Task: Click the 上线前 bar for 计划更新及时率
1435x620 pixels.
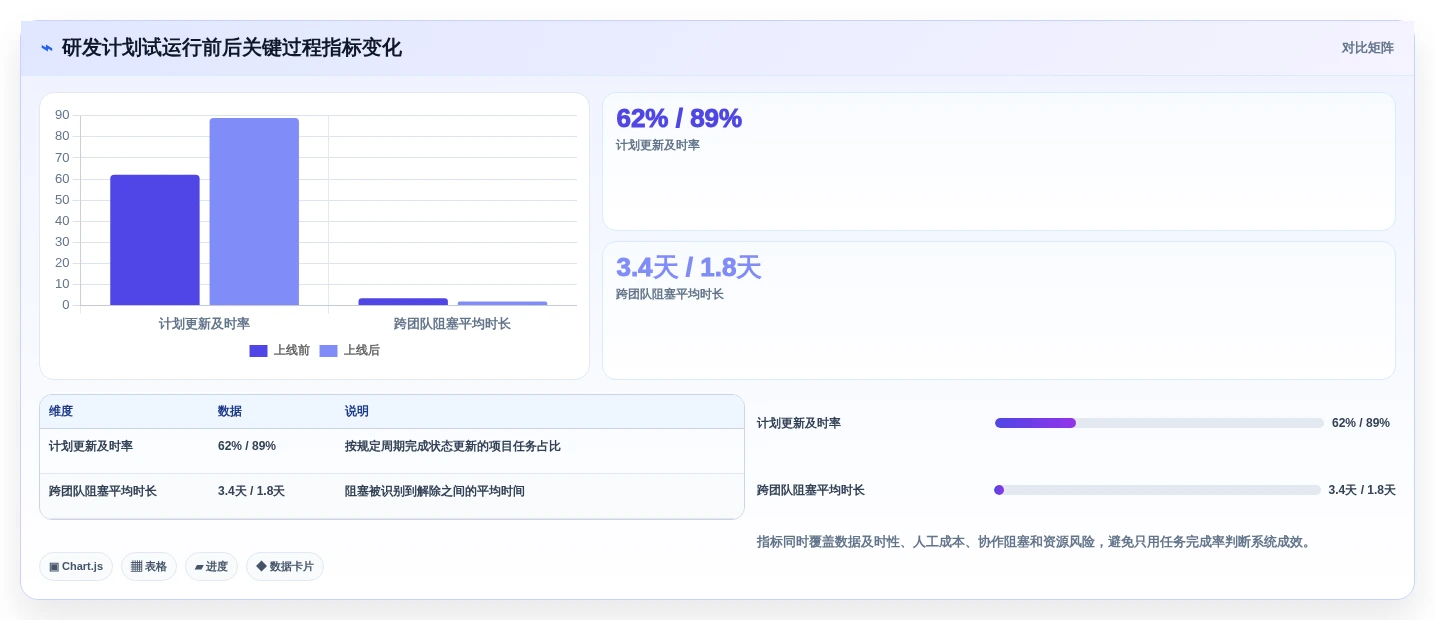Action: [155, 240]
